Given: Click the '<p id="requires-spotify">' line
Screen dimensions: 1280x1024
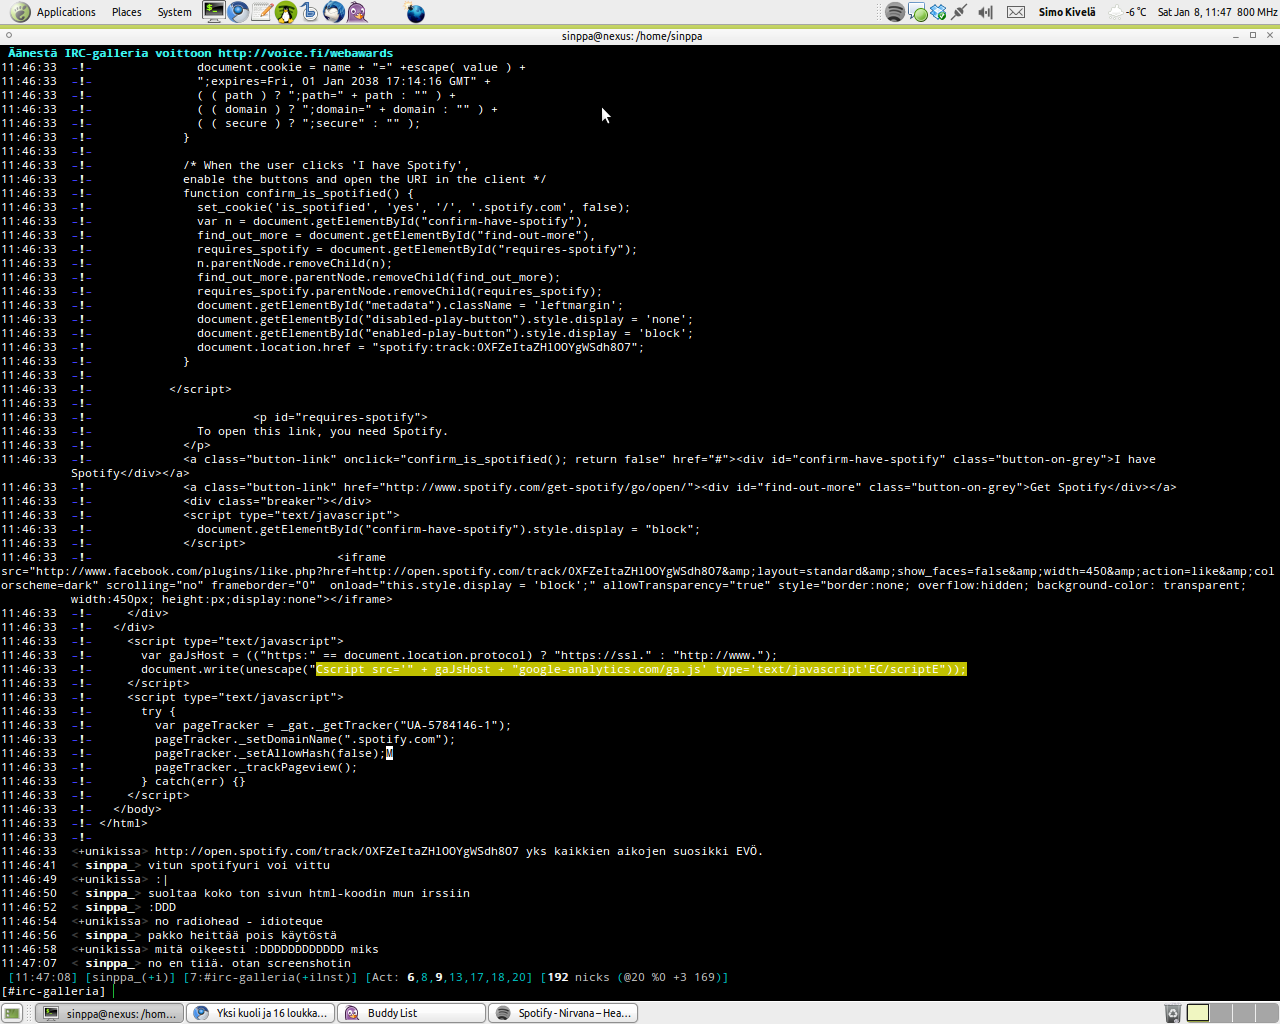Looking at the screenshot, I should coord(340,417).
